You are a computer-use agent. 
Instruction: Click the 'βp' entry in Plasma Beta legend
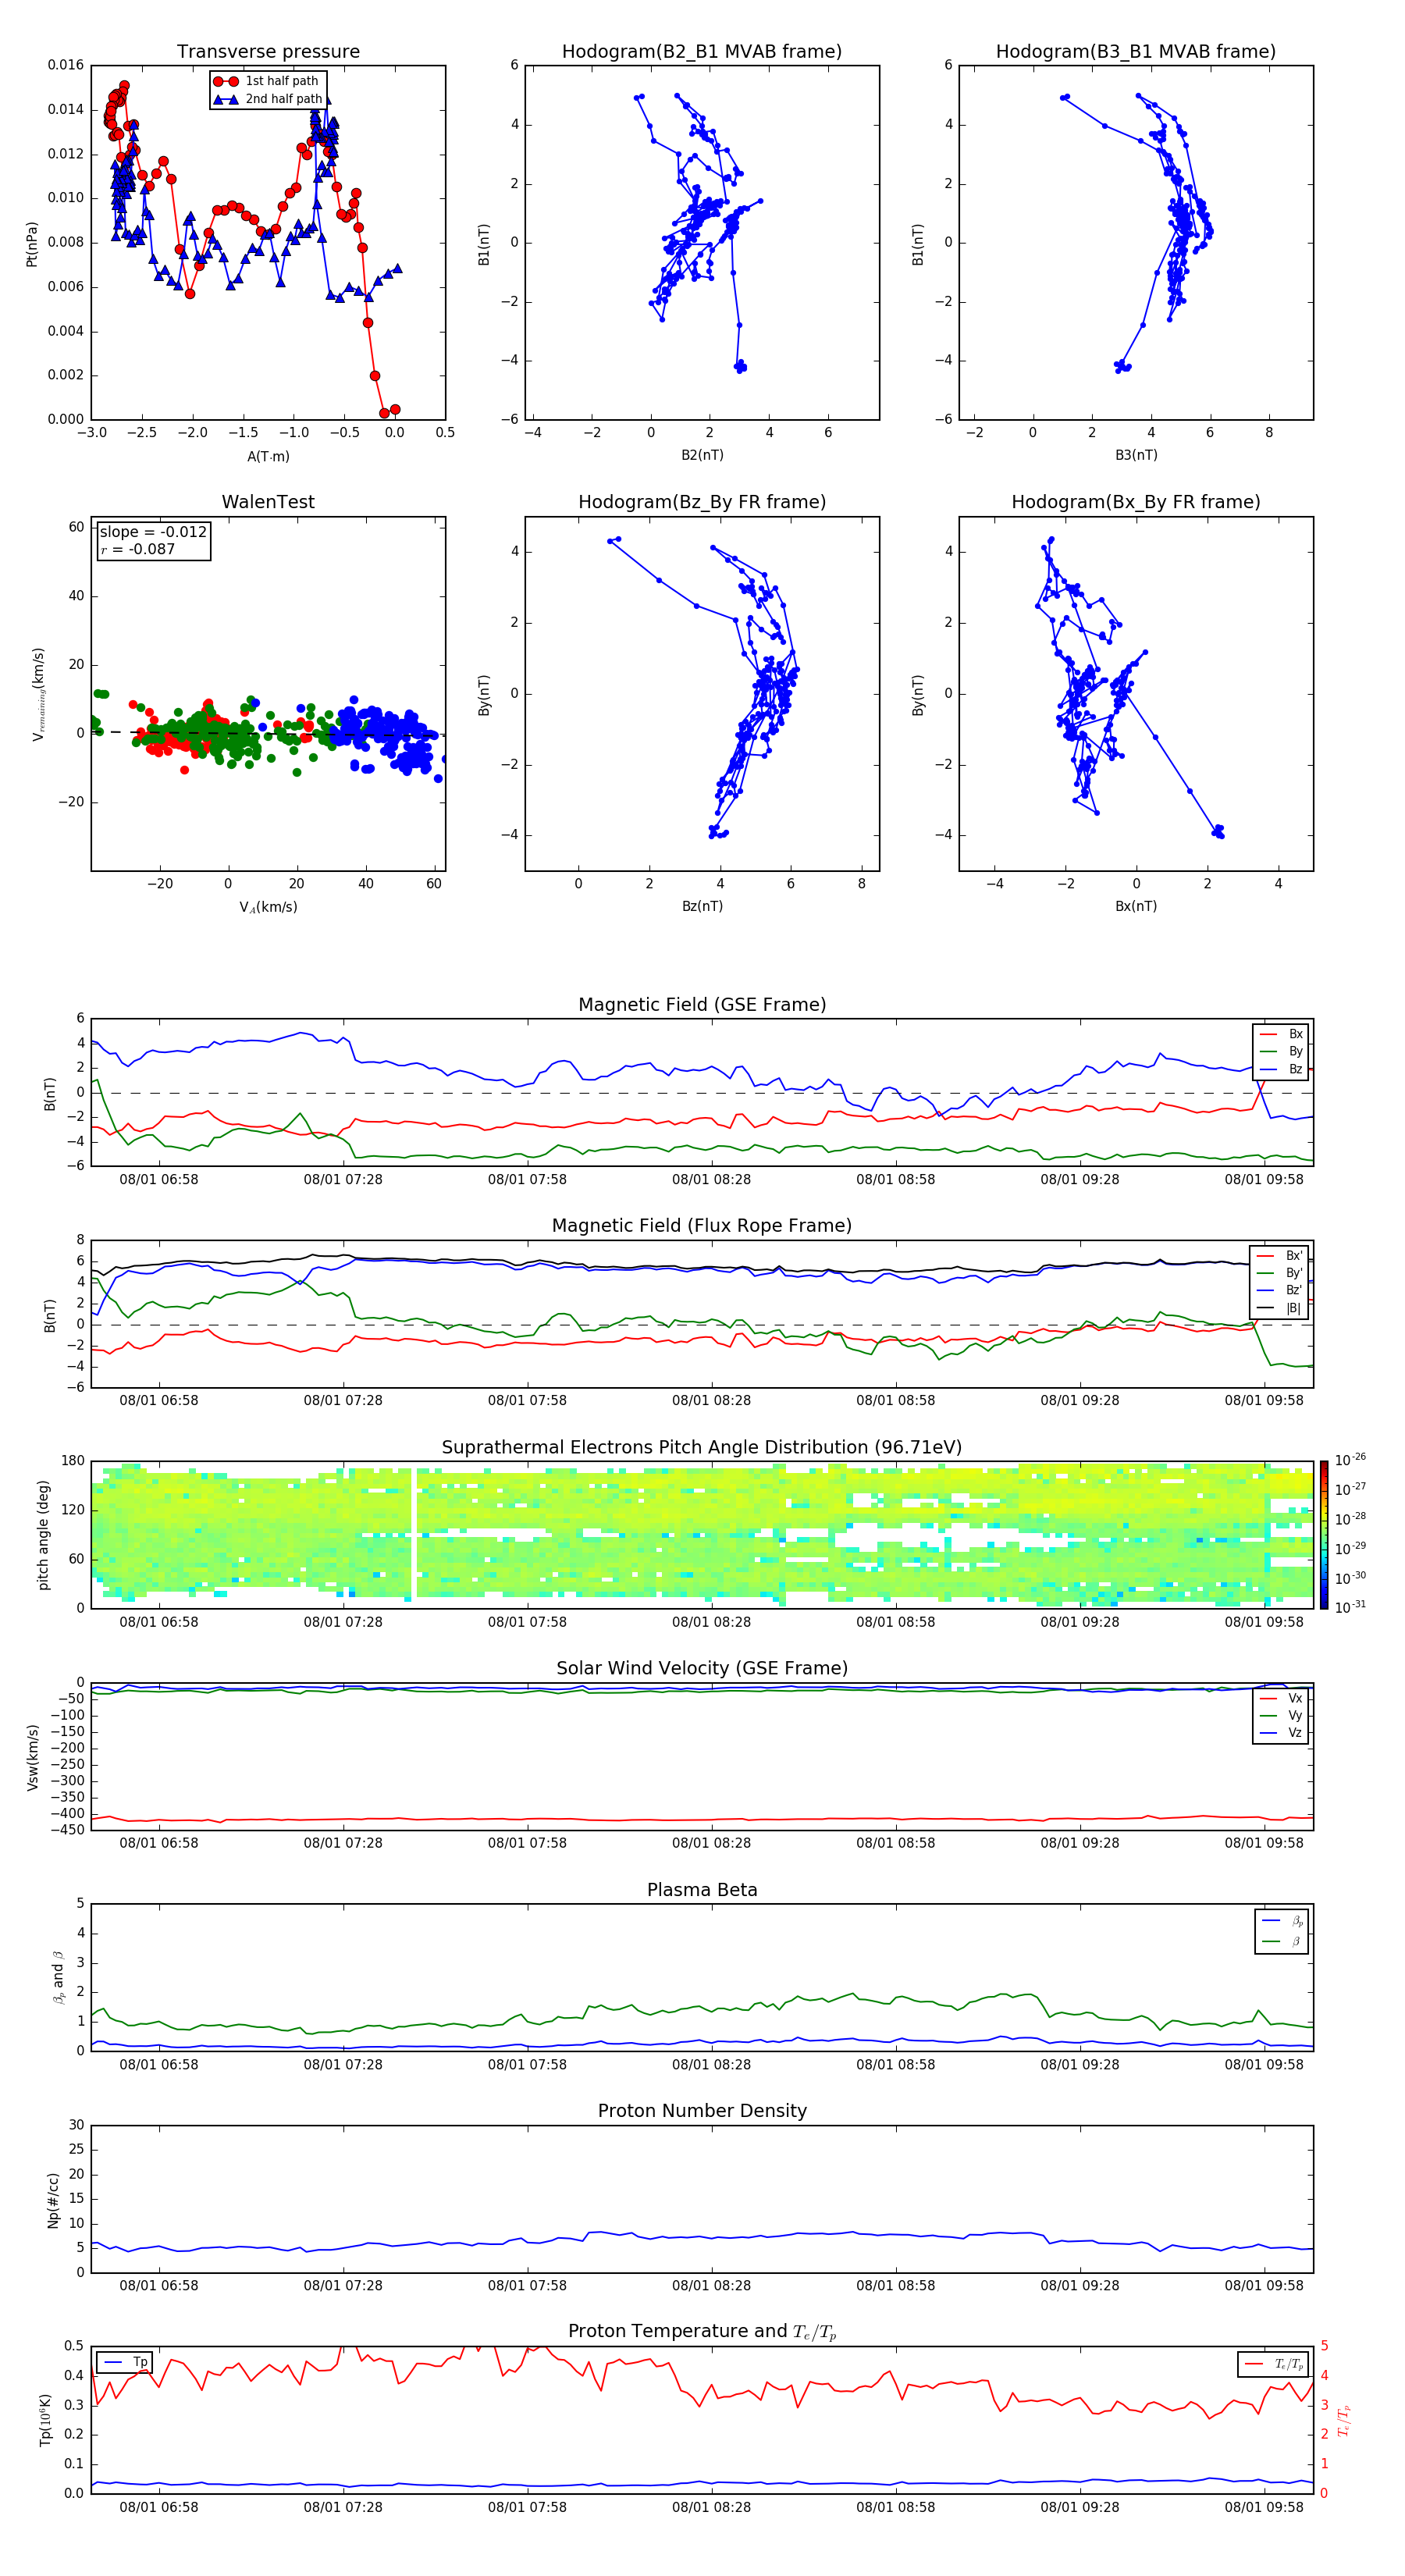[x=1282, y=1921]
